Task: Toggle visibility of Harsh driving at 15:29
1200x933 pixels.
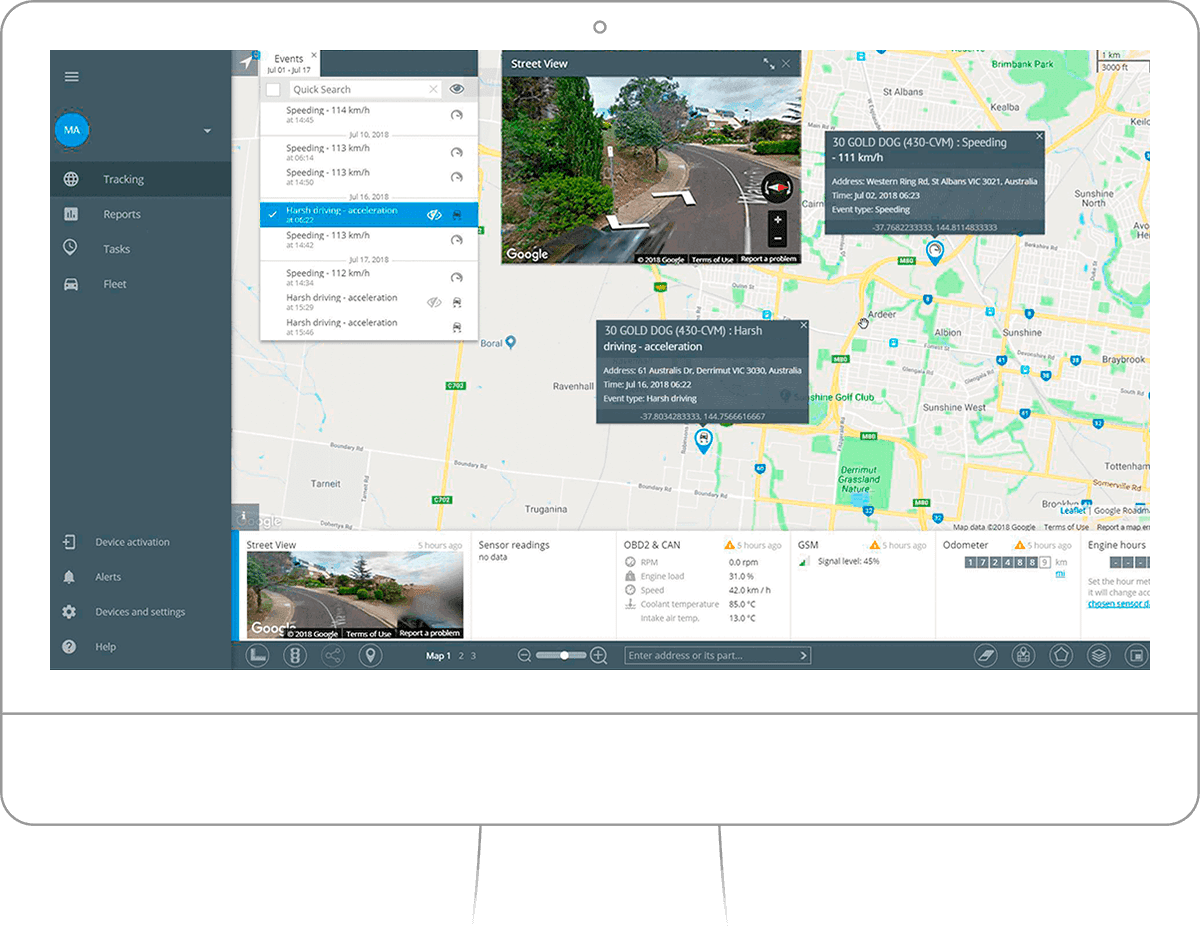Action: [434, 302]
